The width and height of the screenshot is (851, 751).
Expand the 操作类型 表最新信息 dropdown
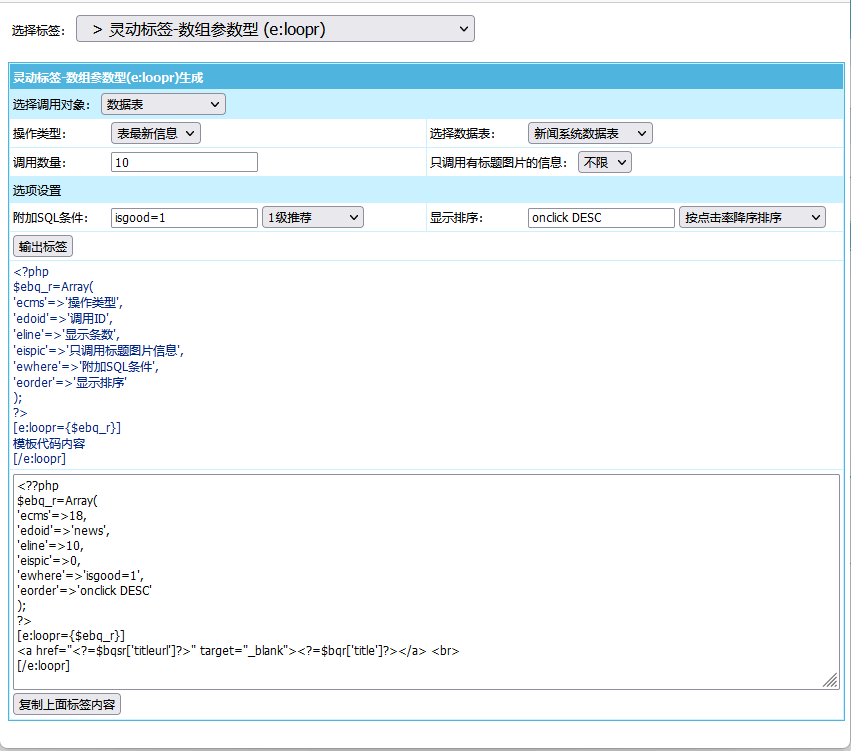pos(155,132)
